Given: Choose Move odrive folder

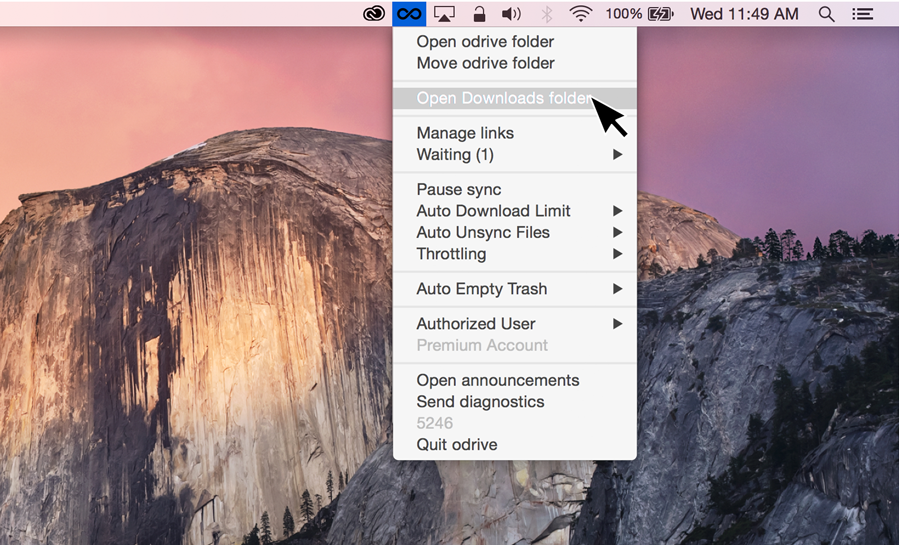Looking at the screenshot, I should (x=515, y=63).
